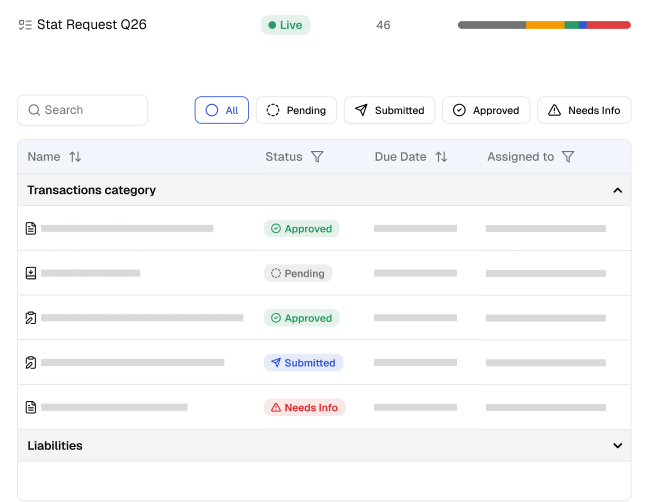Click the Live status badge
This screenshot has height=502, width=649.
[x=286, y=25]
